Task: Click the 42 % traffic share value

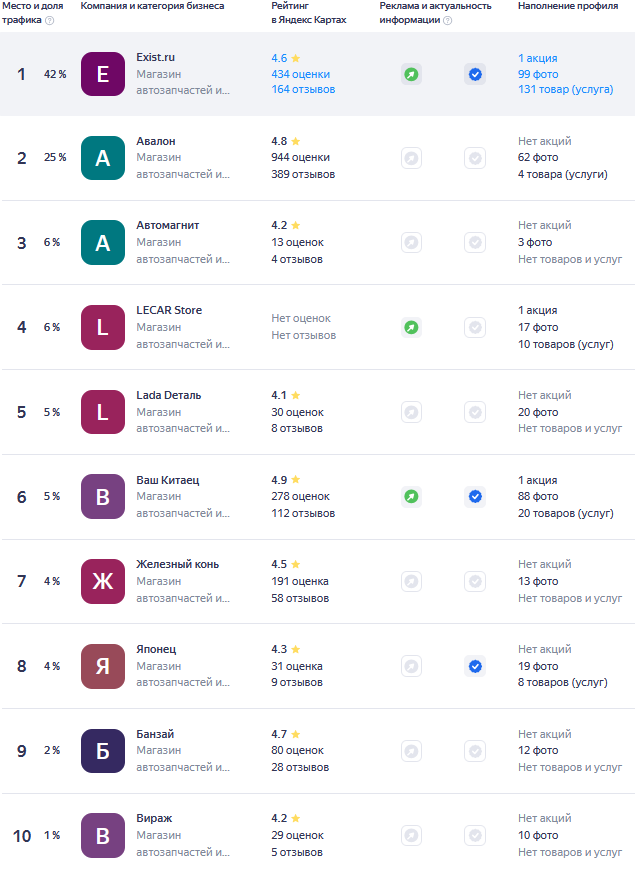Action: point(55,74)
